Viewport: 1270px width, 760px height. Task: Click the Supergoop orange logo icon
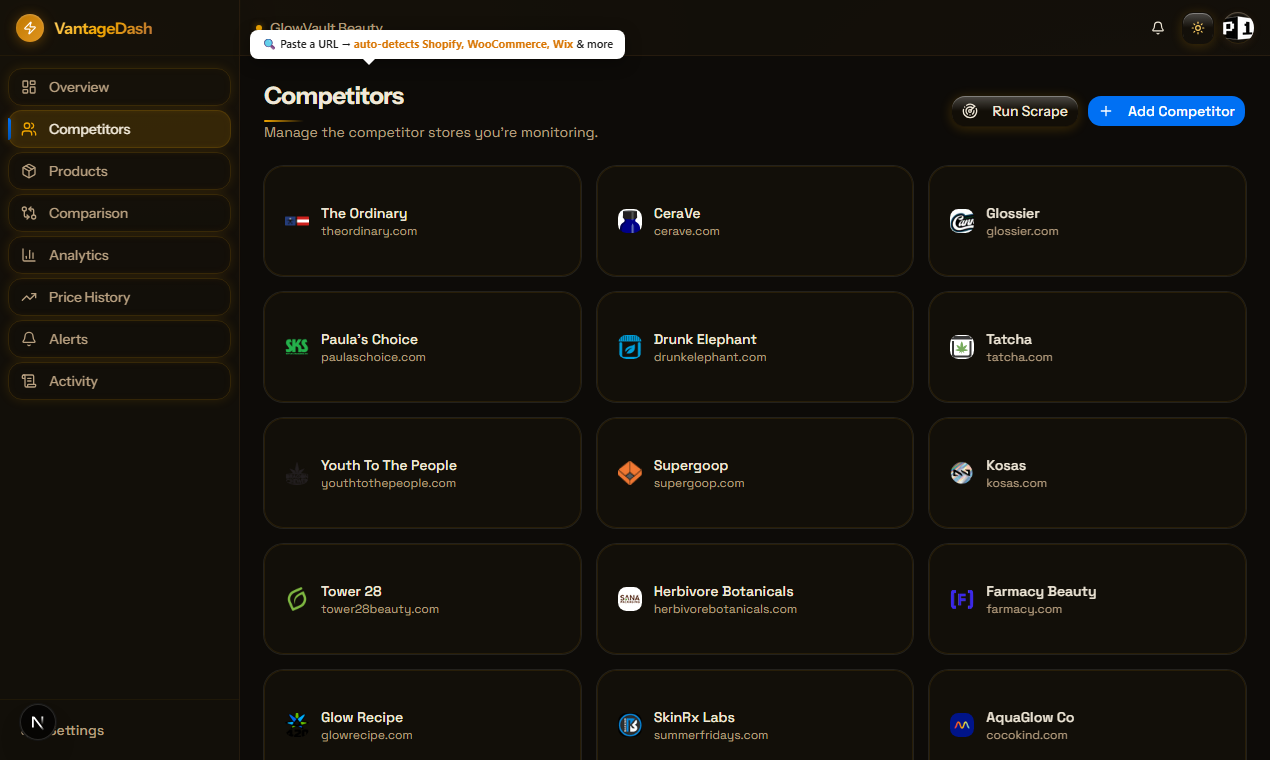pyautogui.click(x=630, y=473)
